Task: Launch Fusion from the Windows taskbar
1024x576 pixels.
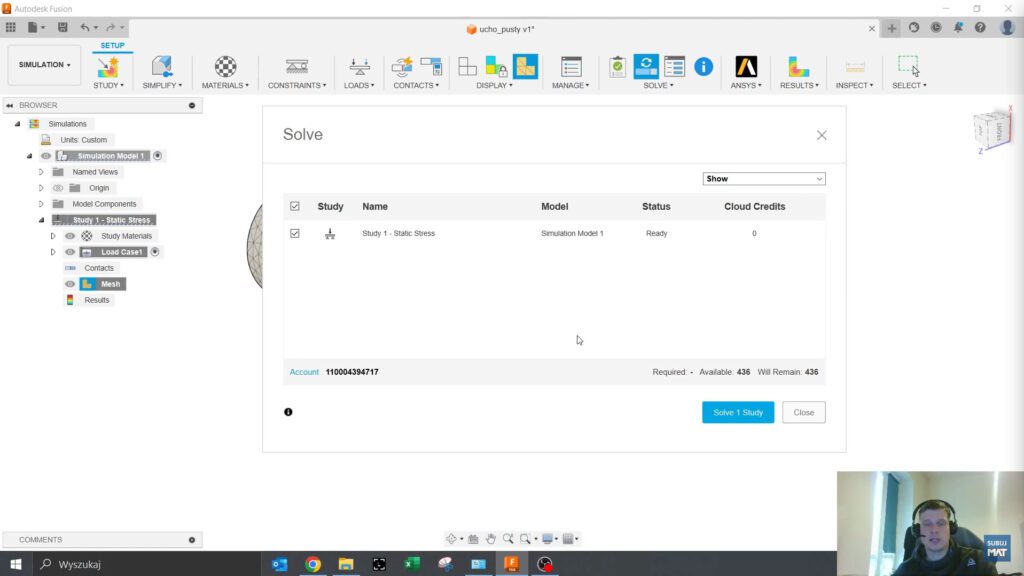Action: 511,564
